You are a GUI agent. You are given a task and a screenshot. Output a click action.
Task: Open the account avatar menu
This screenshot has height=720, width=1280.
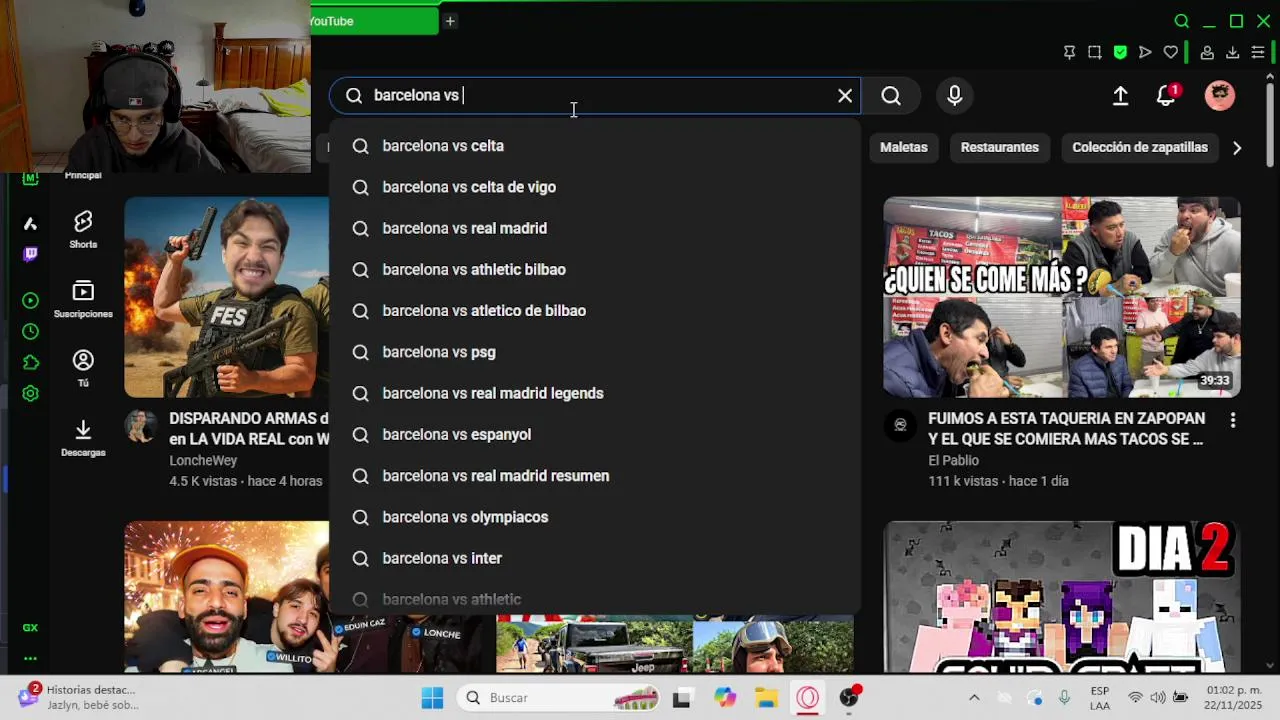coord(1220,95)
